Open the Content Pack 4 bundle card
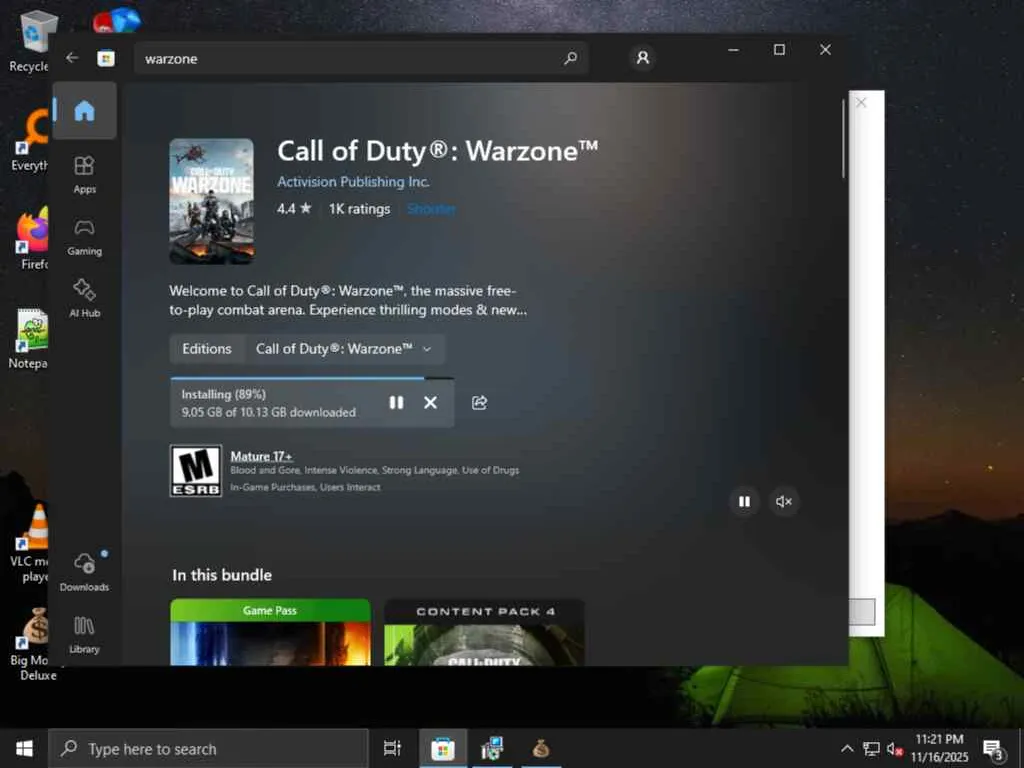 485,632
